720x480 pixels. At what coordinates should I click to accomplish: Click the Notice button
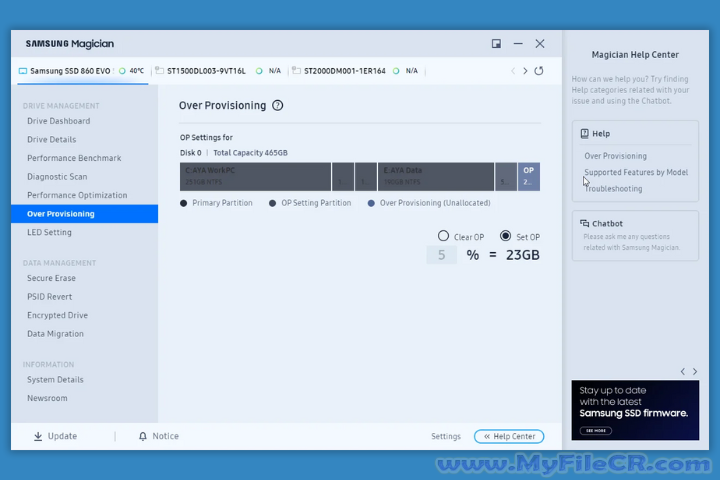point(159,436)
